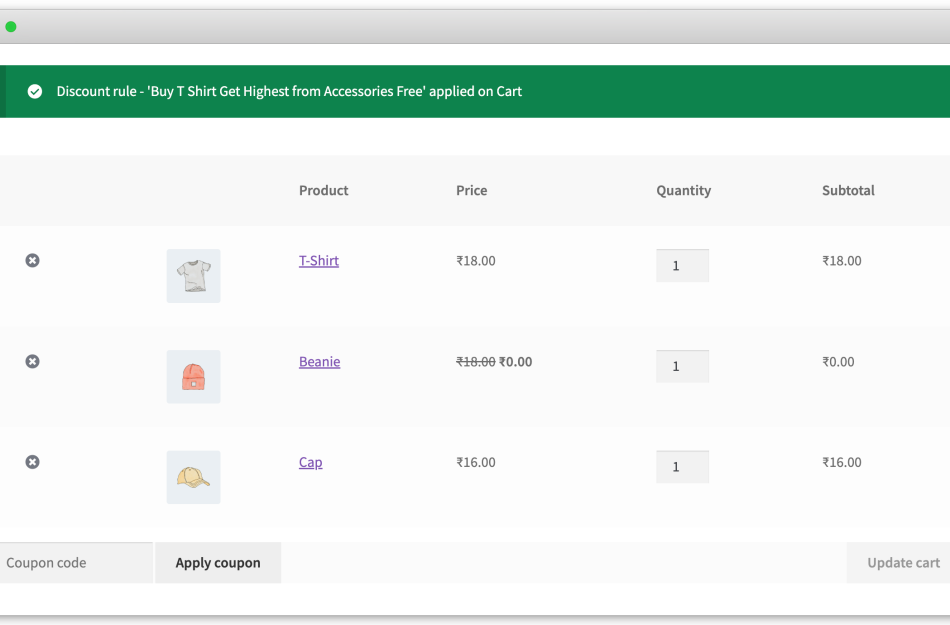Remove the Beanie from the cart
Screen dimensions: 950x625
[x=32, y=361]
